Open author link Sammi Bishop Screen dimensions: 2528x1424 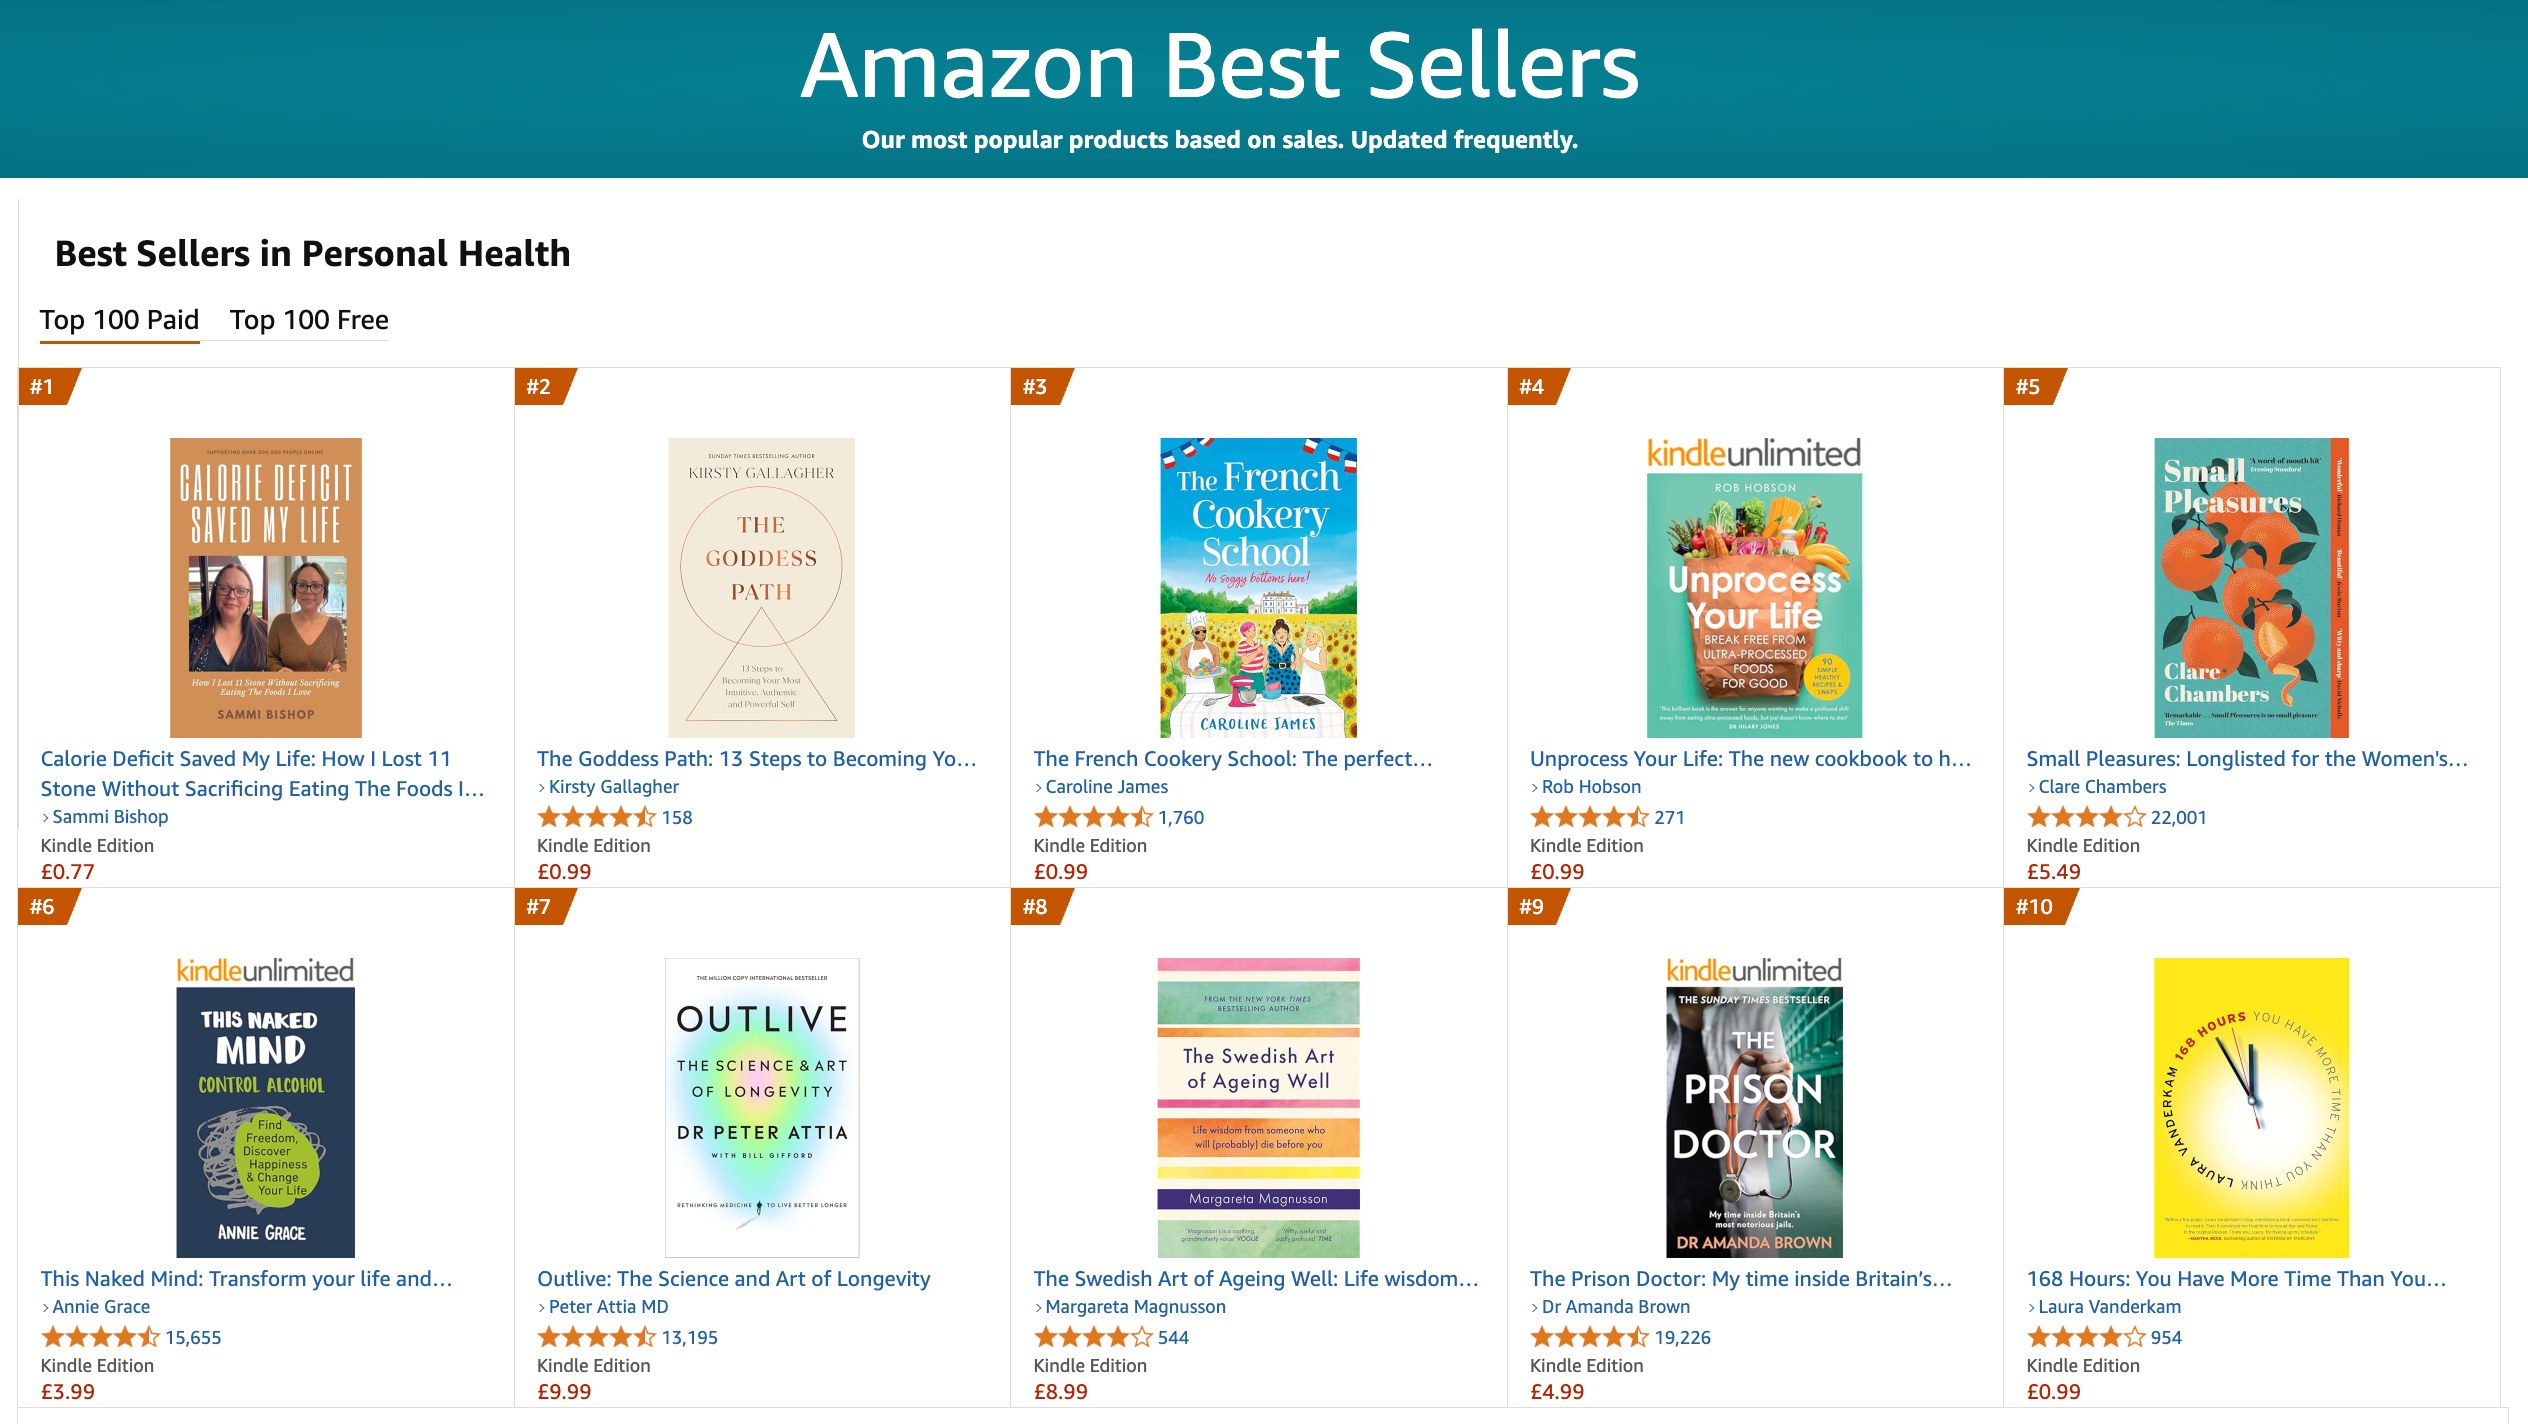tap(110, 817)
